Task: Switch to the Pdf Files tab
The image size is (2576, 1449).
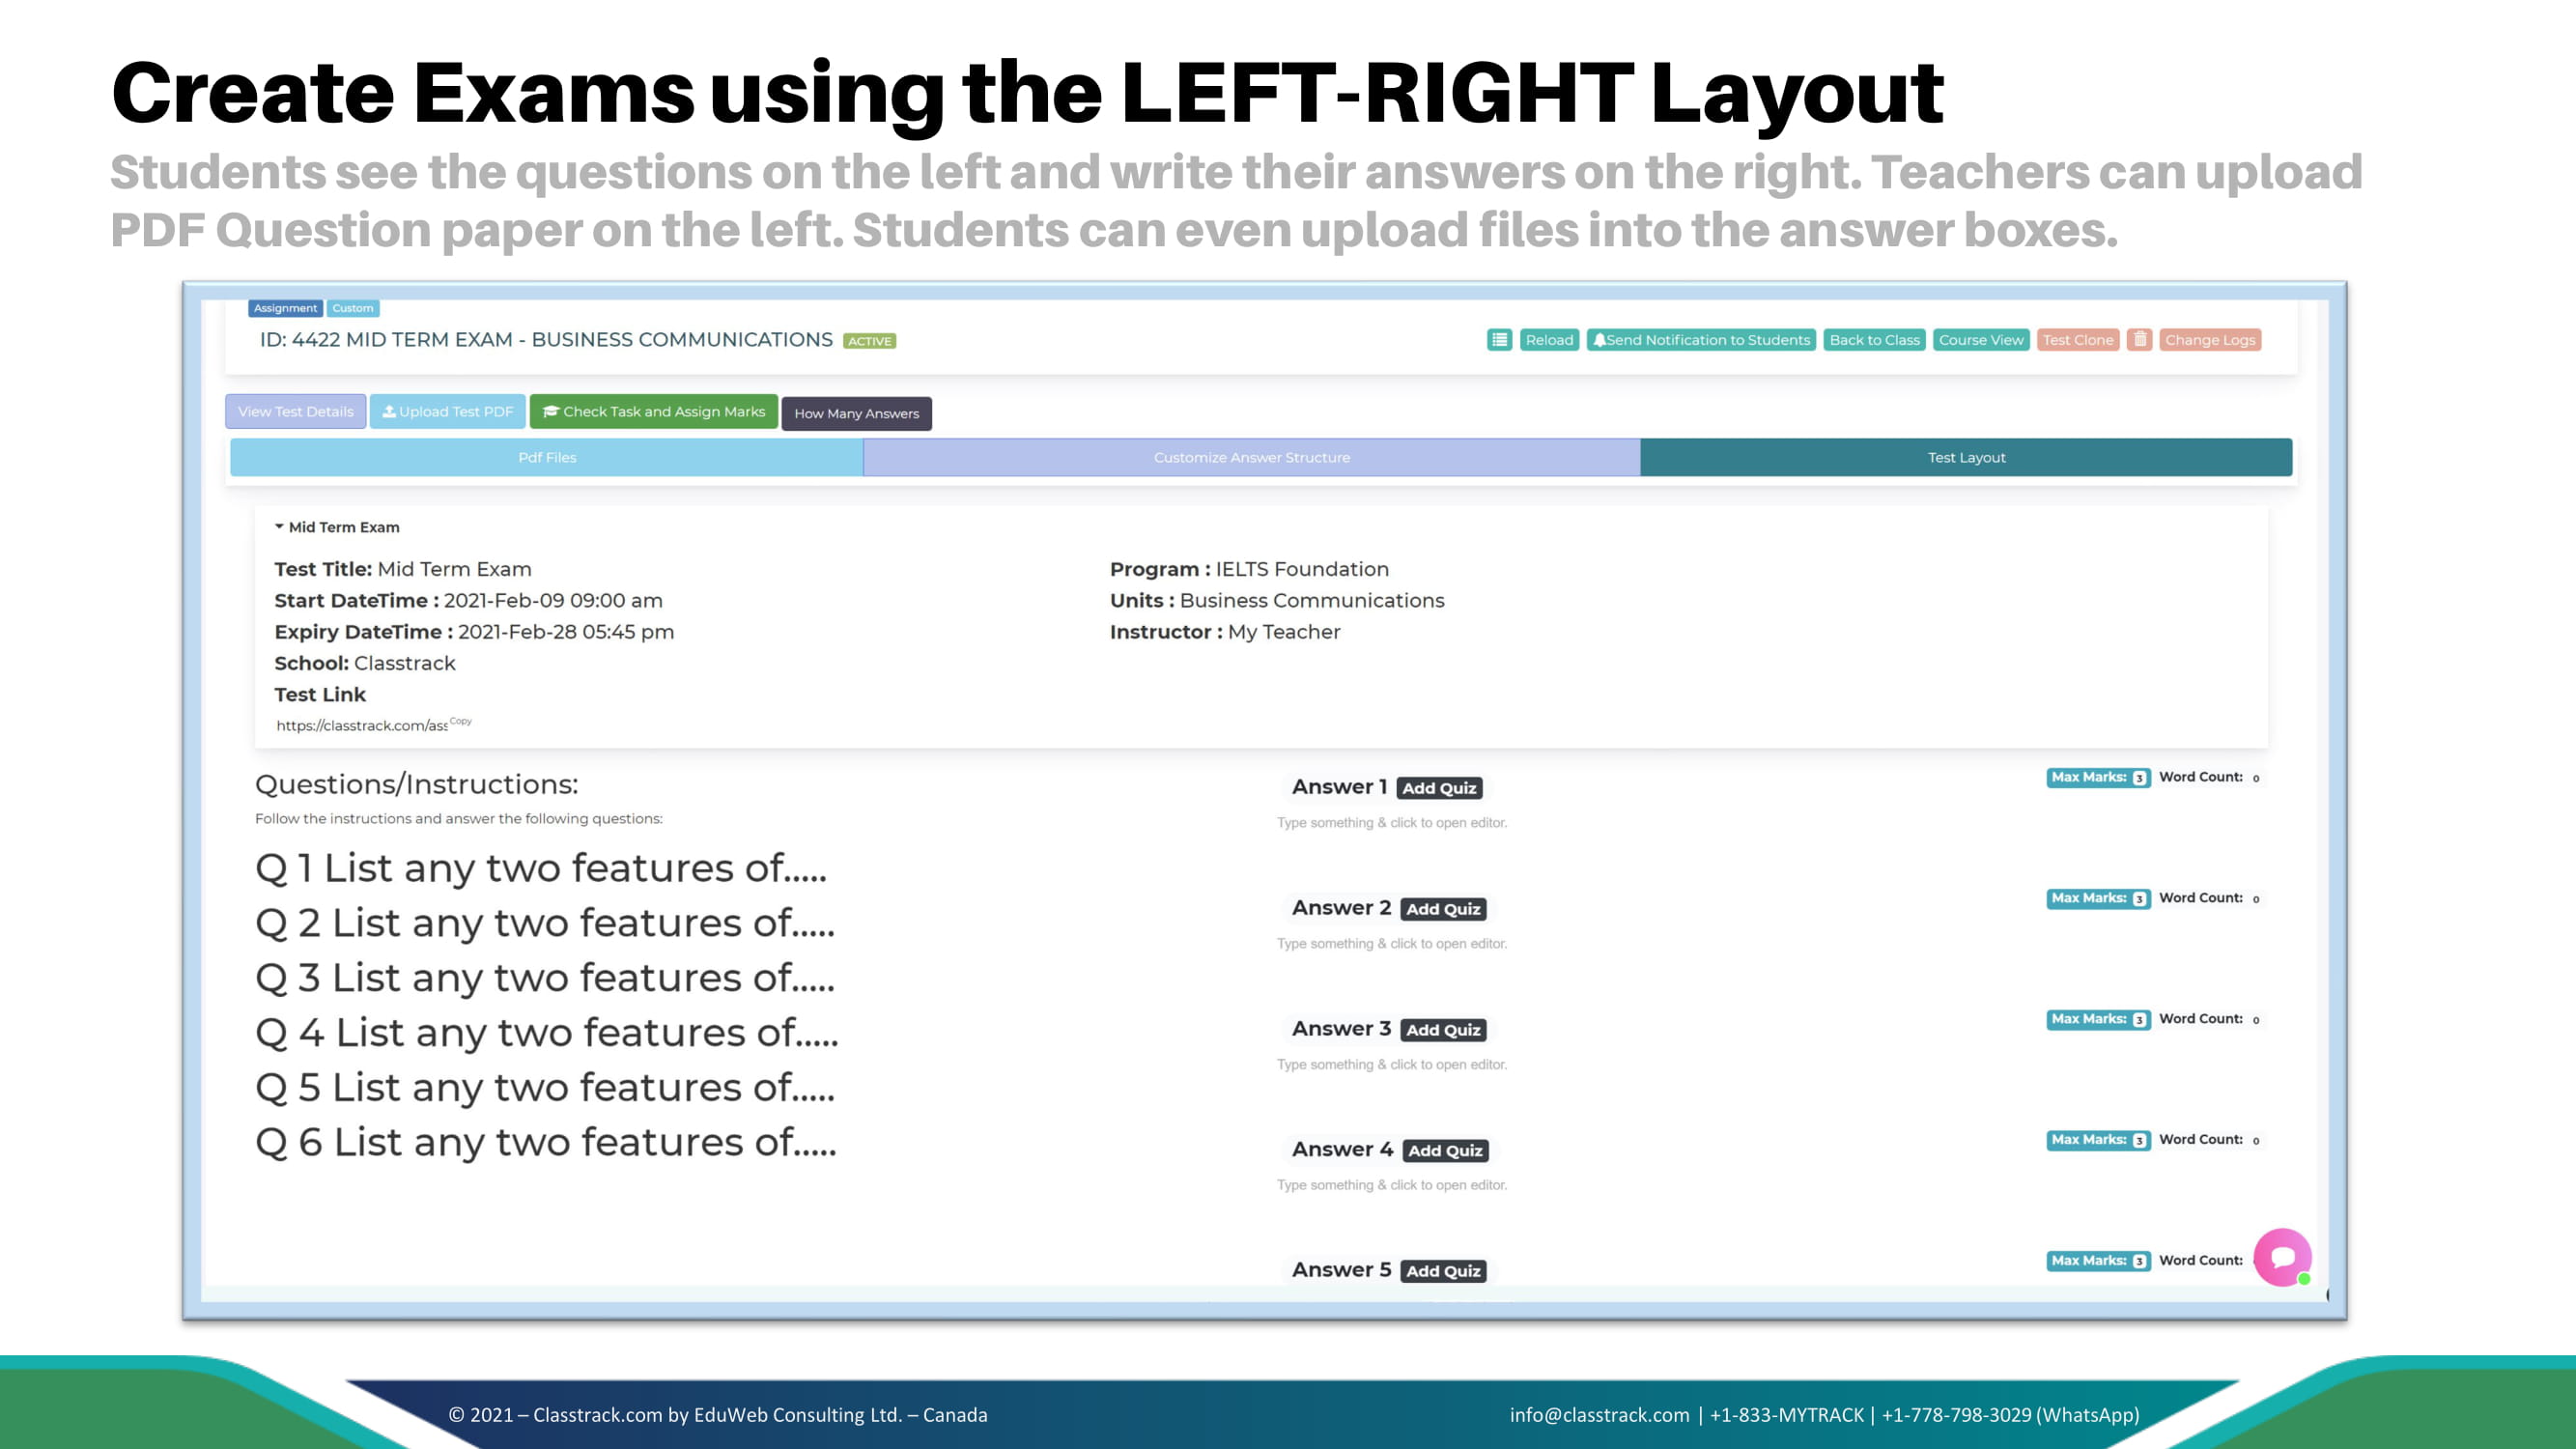Action: 547,457
